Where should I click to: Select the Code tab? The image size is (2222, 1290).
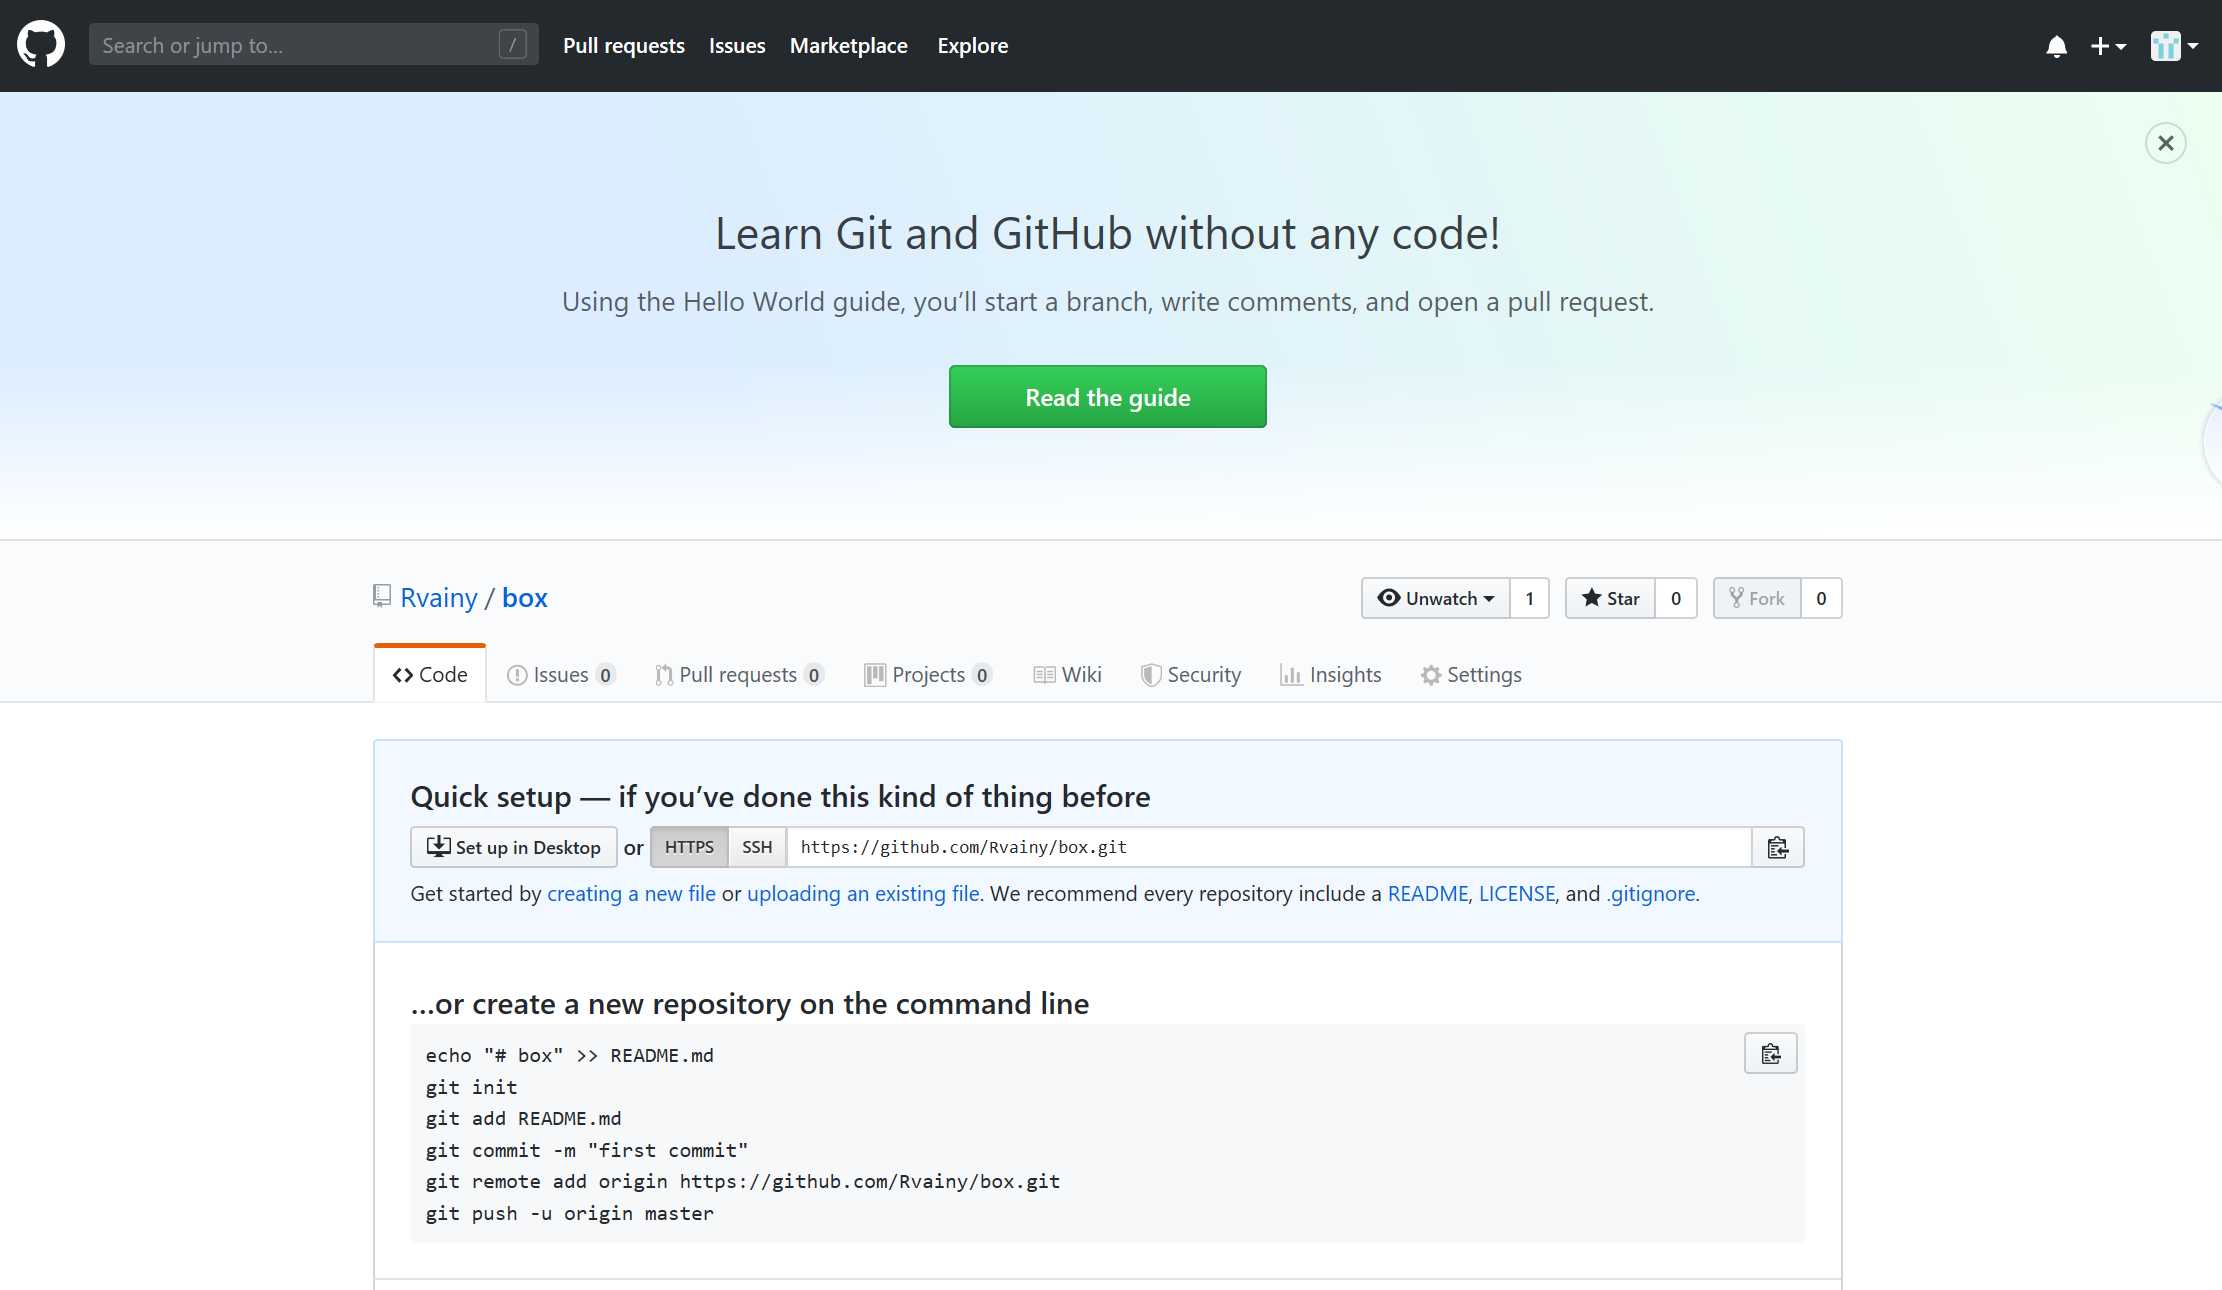pos(430,675)
